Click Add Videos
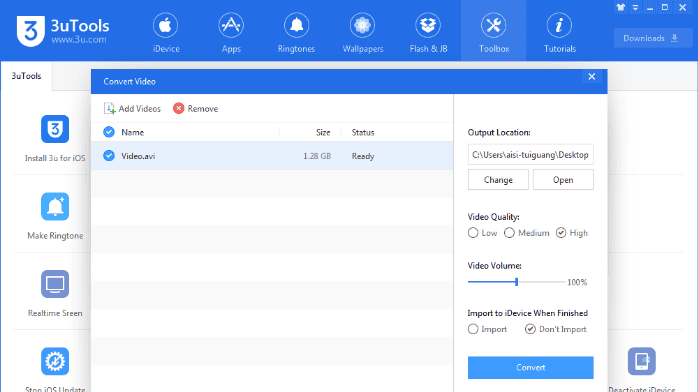 point(132,109)
